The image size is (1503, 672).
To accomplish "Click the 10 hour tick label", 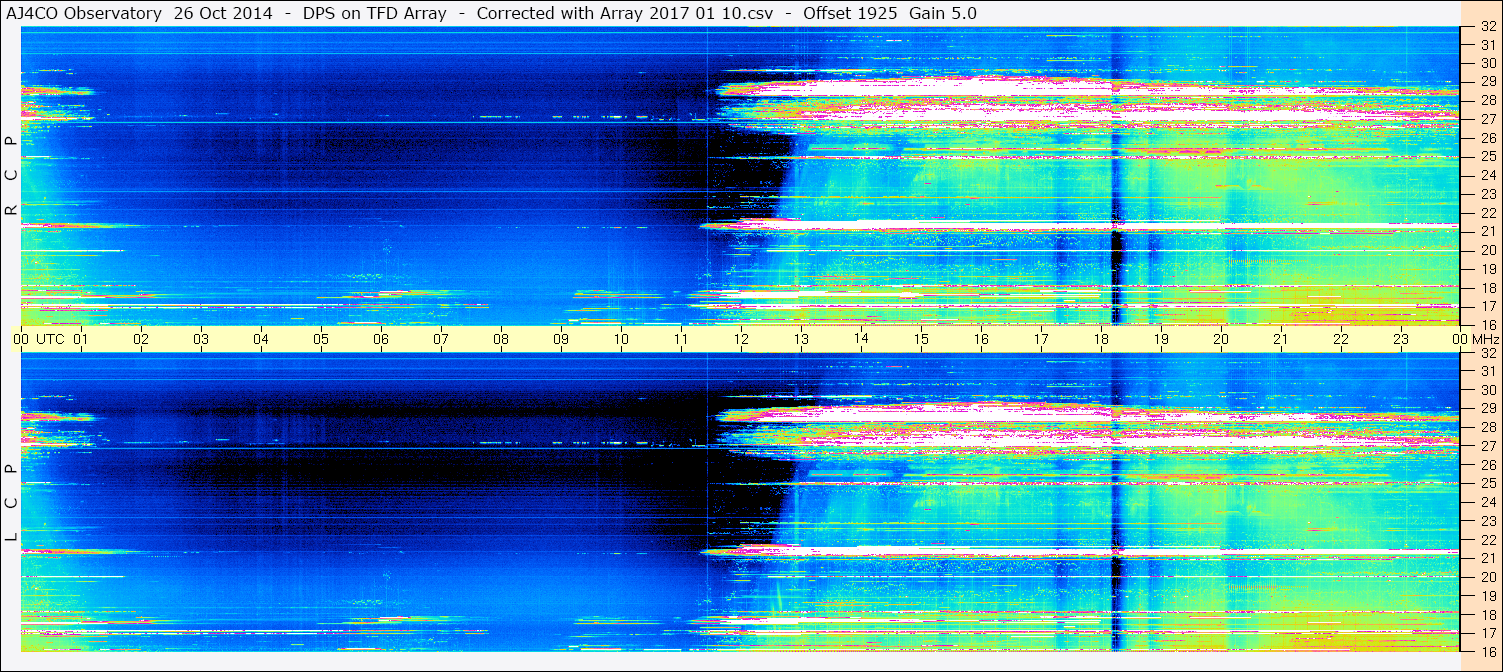I will coord(621,339).
